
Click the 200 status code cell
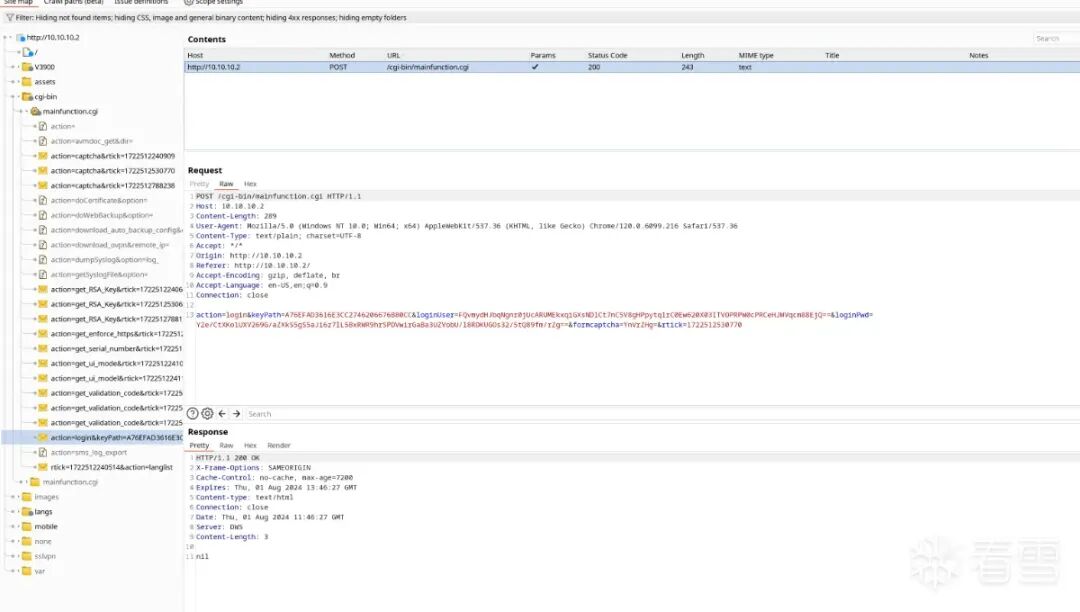594,67
